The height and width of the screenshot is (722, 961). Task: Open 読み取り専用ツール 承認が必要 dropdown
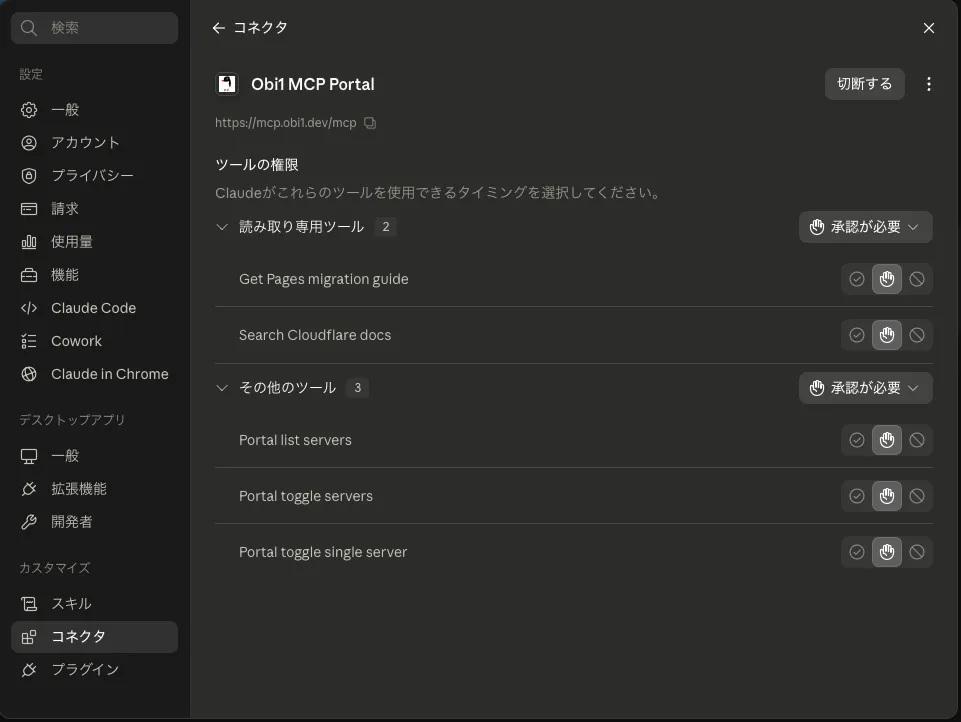865,227
